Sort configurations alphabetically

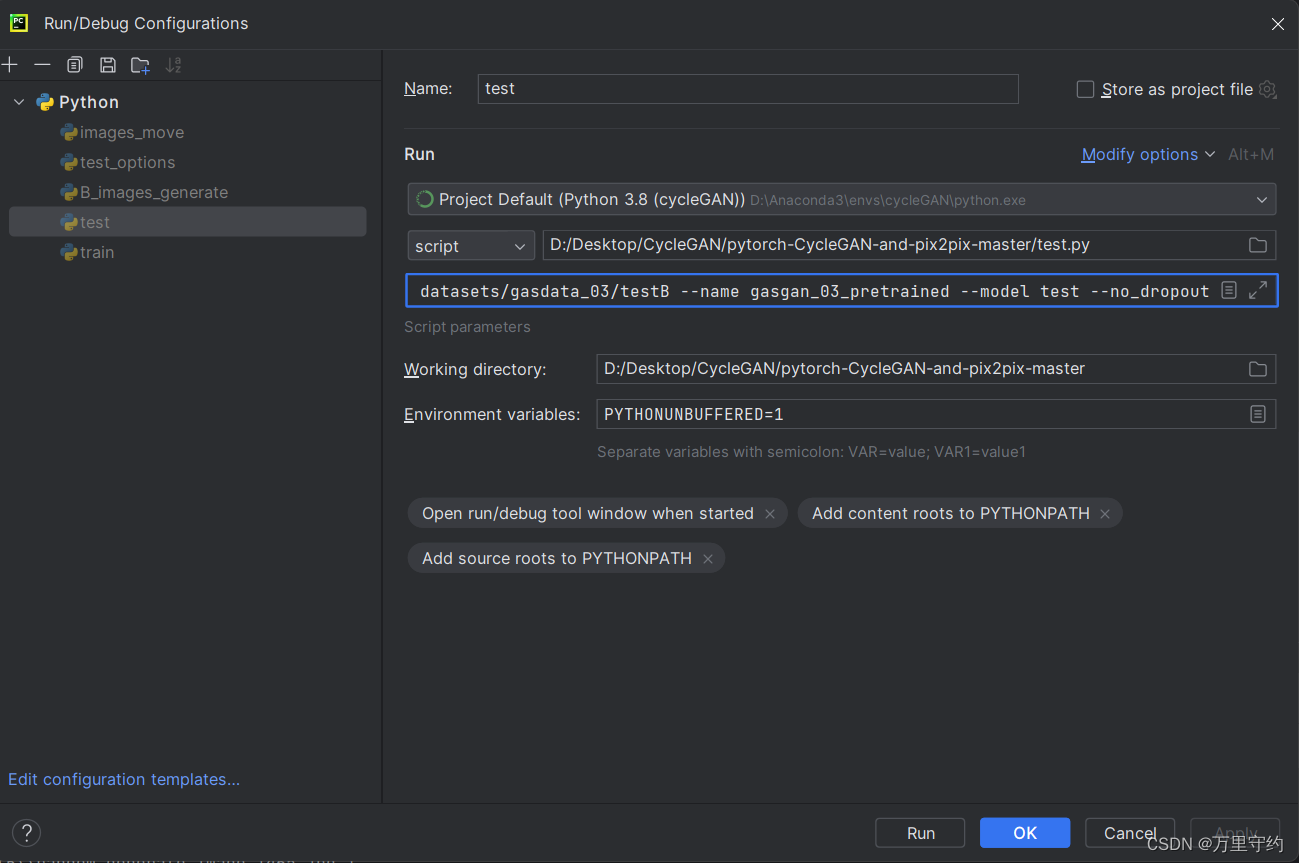(173, 65)
